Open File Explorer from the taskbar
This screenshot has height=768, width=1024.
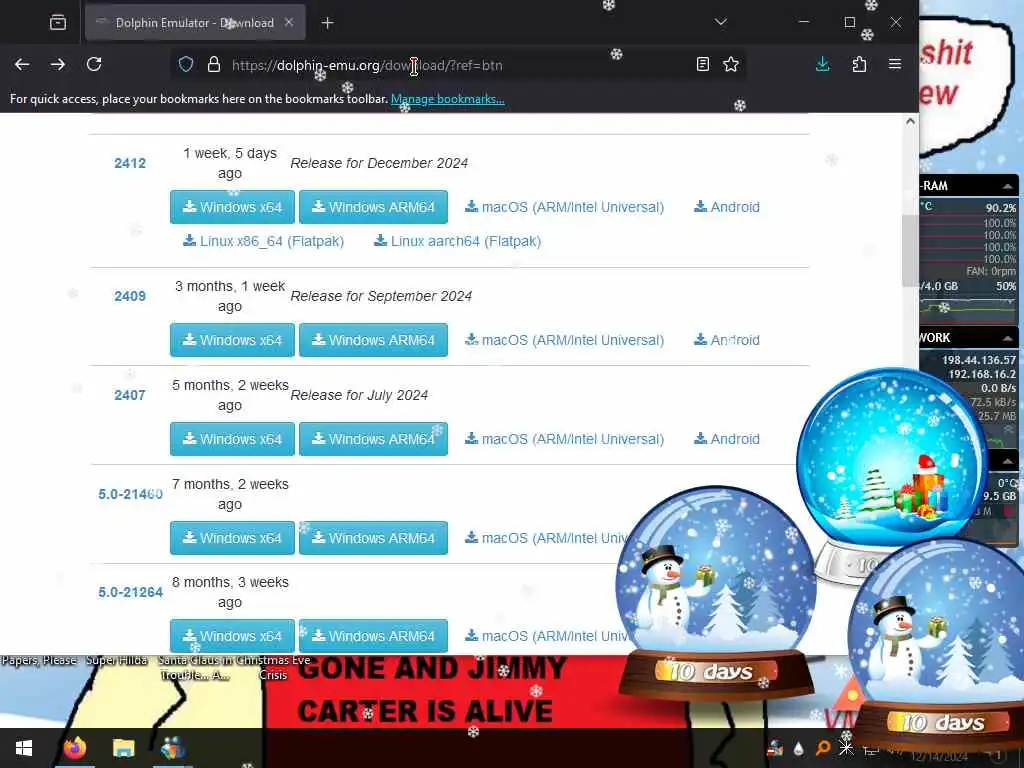(x=123, y=748)
